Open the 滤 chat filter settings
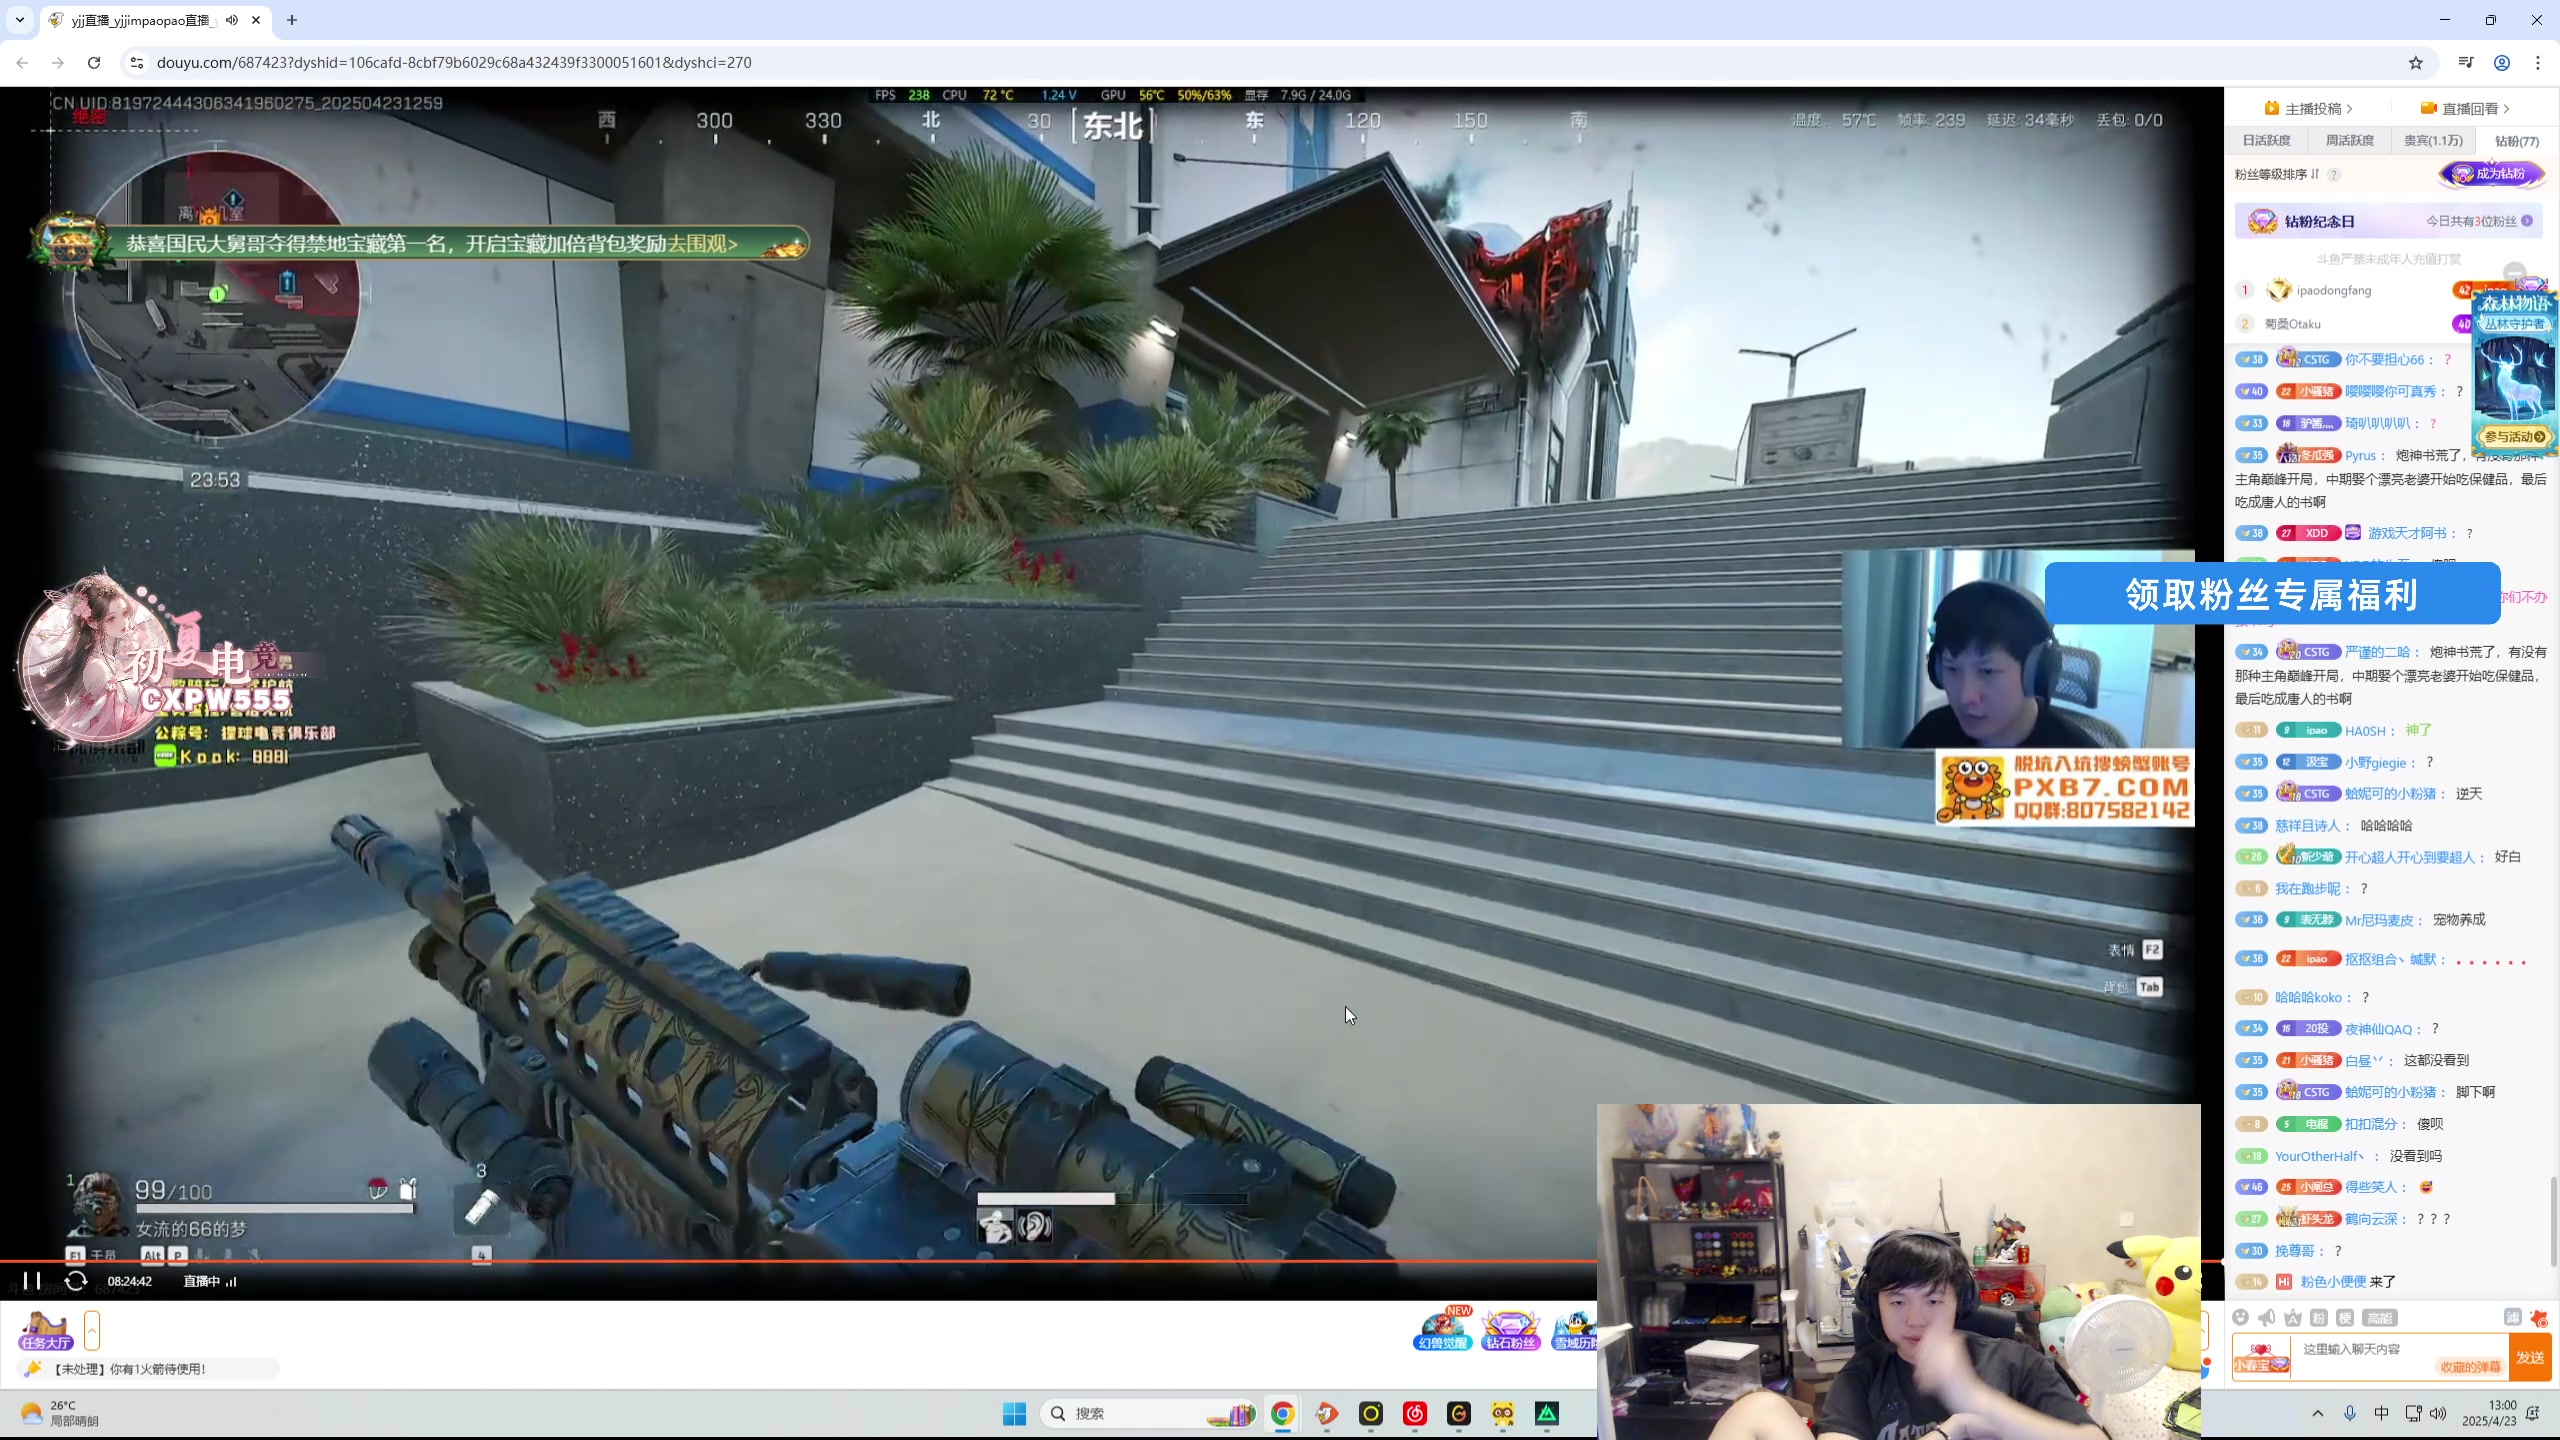 [x=2513, y=1318]
